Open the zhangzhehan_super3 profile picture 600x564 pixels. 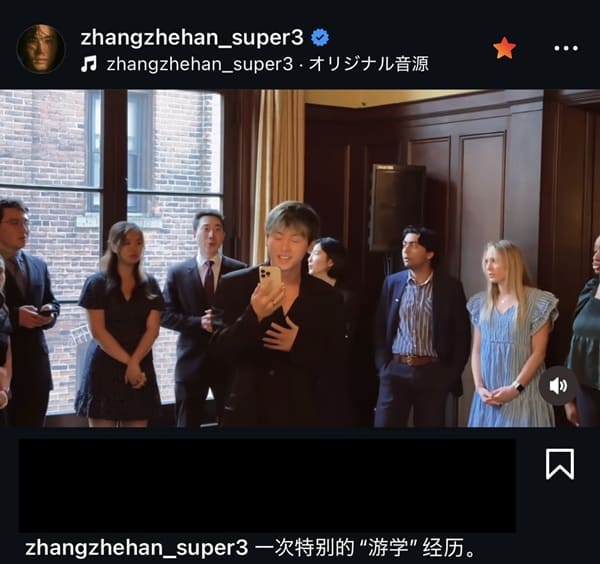pyautogui.click(x=41, y=49)
